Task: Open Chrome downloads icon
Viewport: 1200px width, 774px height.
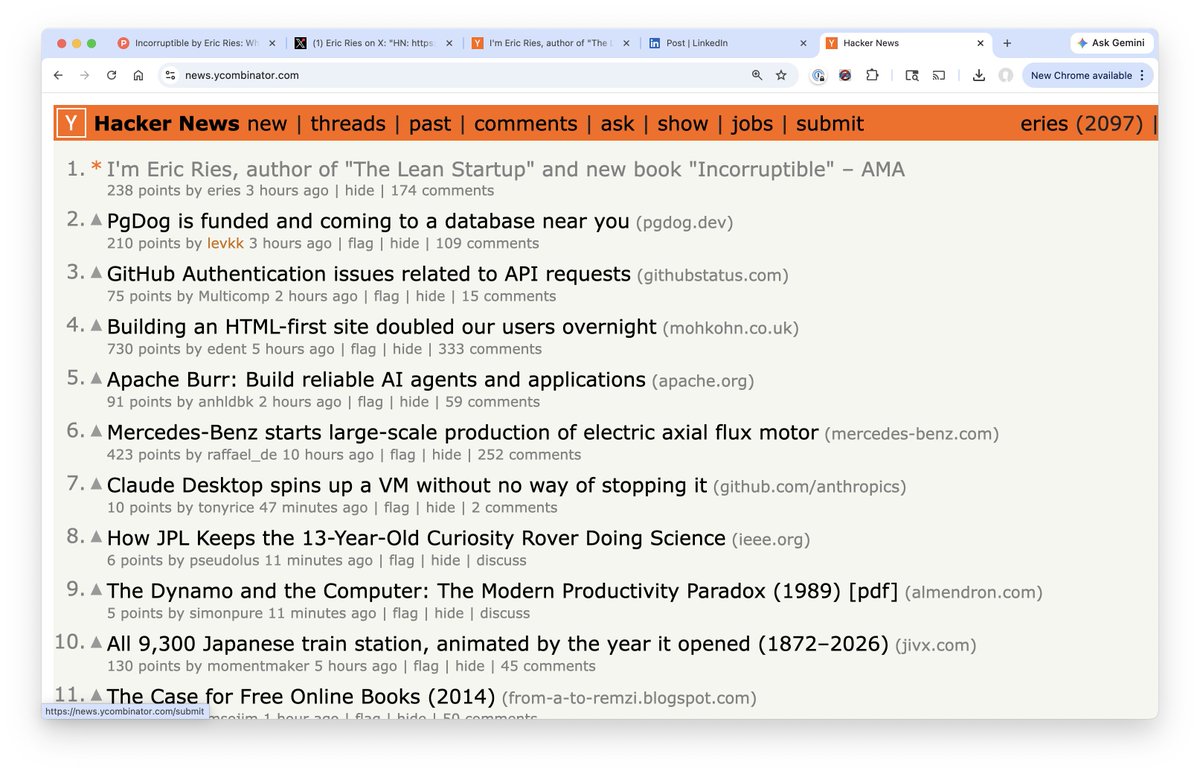Action: 979,75
